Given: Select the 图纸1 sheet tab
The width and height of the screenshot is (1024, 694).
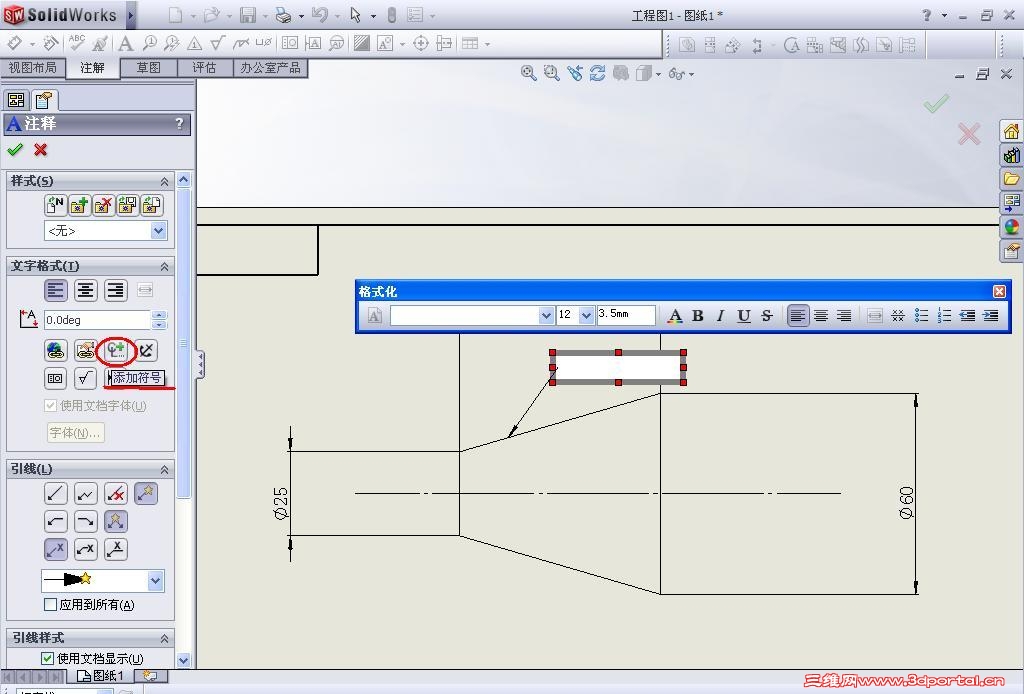Looking at the screenshot, I should point(101,676).
